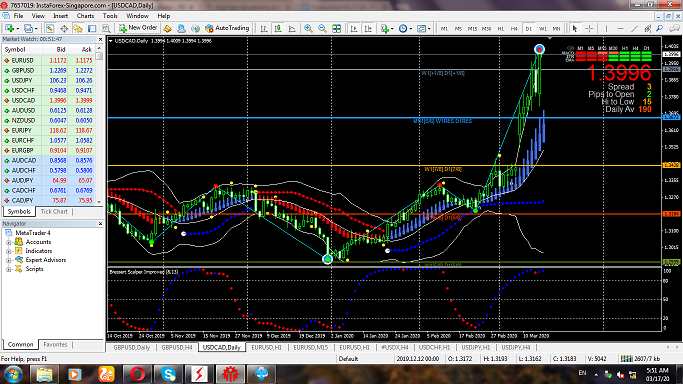This screenshot has width=683, height=384.
Task: Toggle the AutoTrading button
Action: coord(227,28)
